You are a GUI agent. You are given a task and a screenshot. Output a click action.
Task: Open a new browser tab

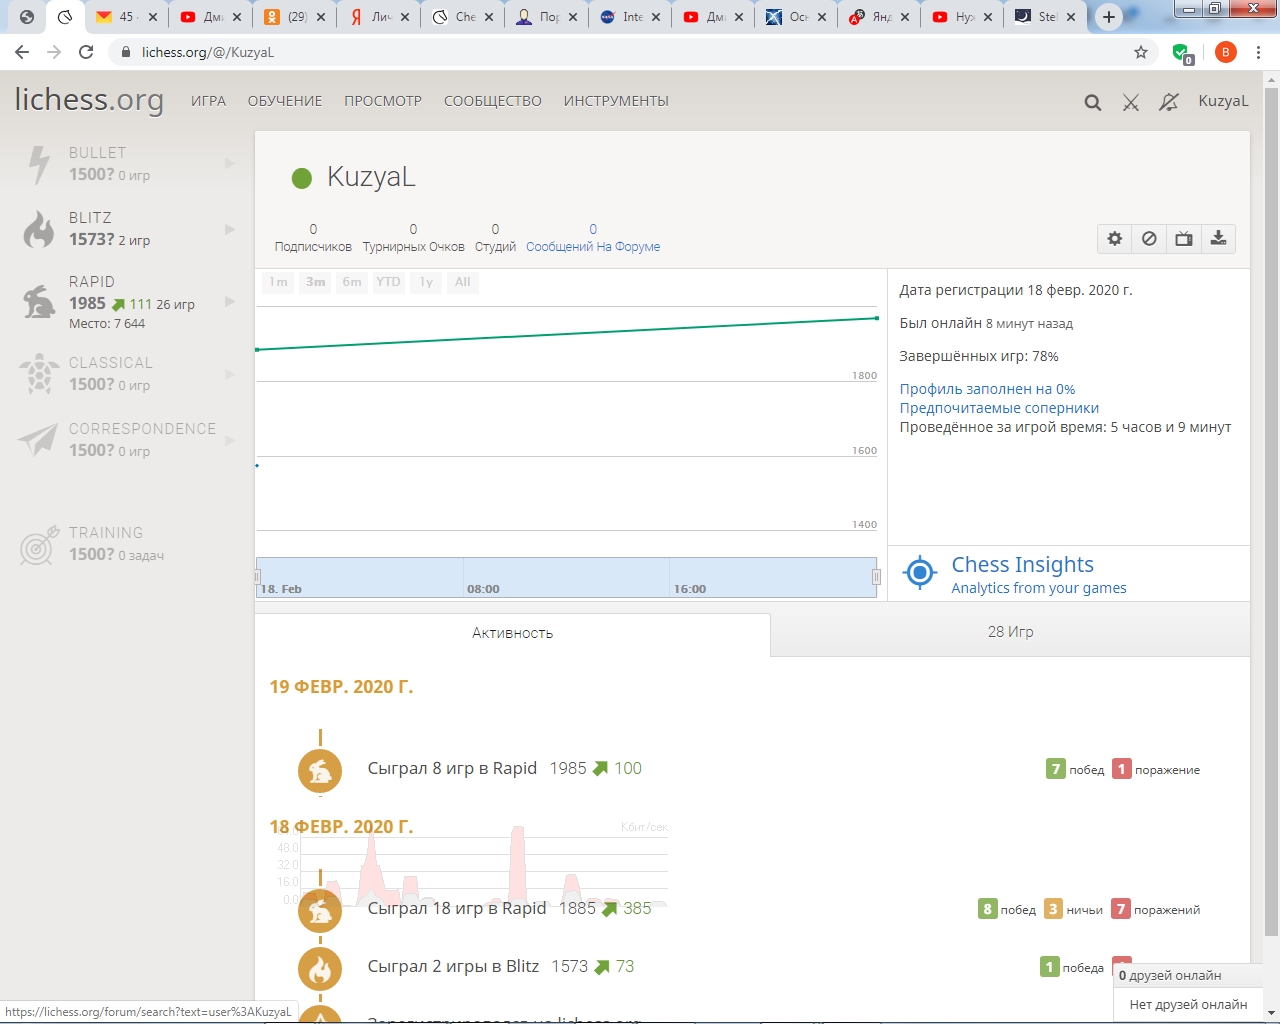[x=1108, y=17]
